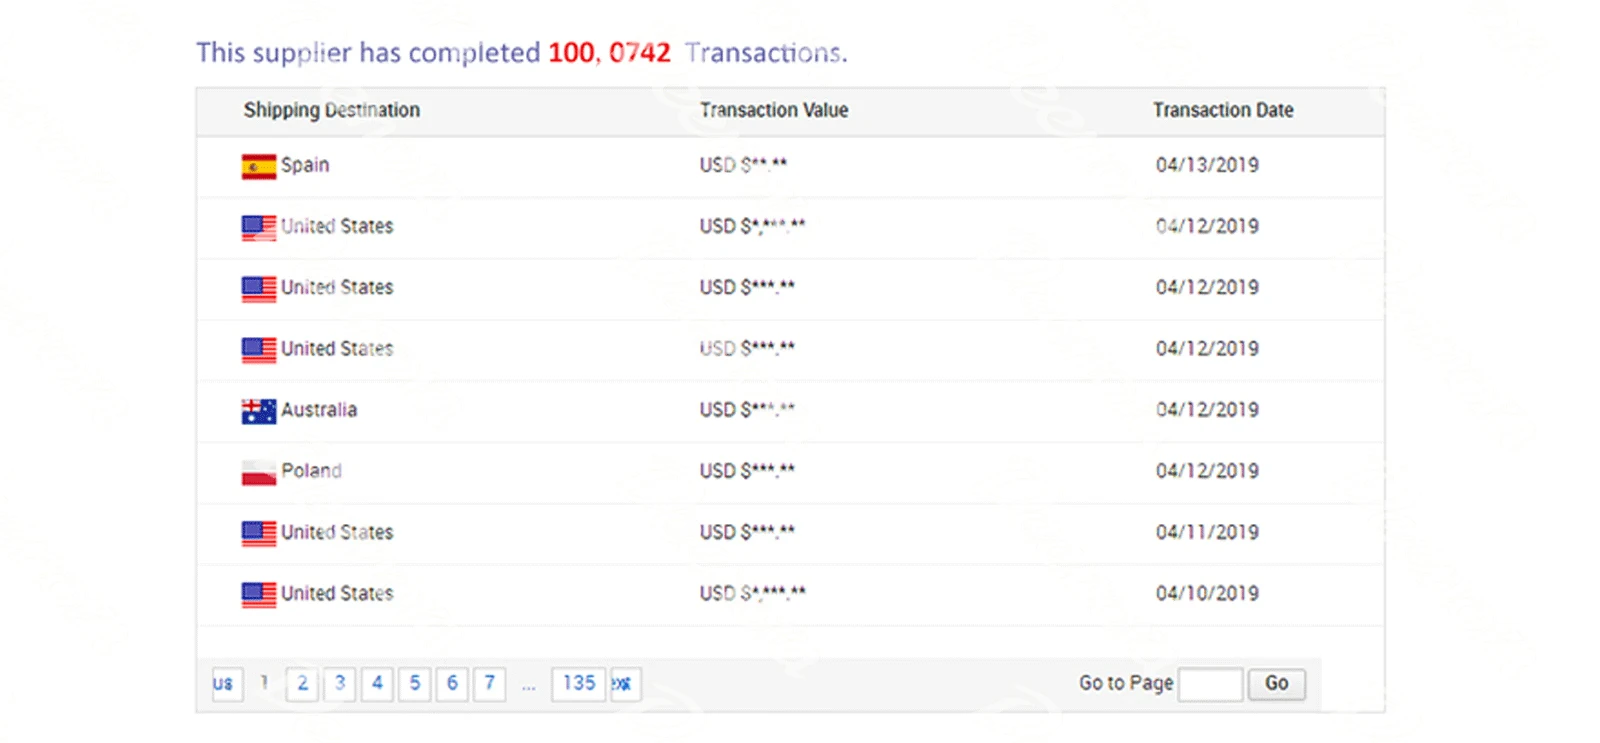Screen dimensions: 1600x743
Task: Open page 4 of transactions
Action: pos(377,684)
